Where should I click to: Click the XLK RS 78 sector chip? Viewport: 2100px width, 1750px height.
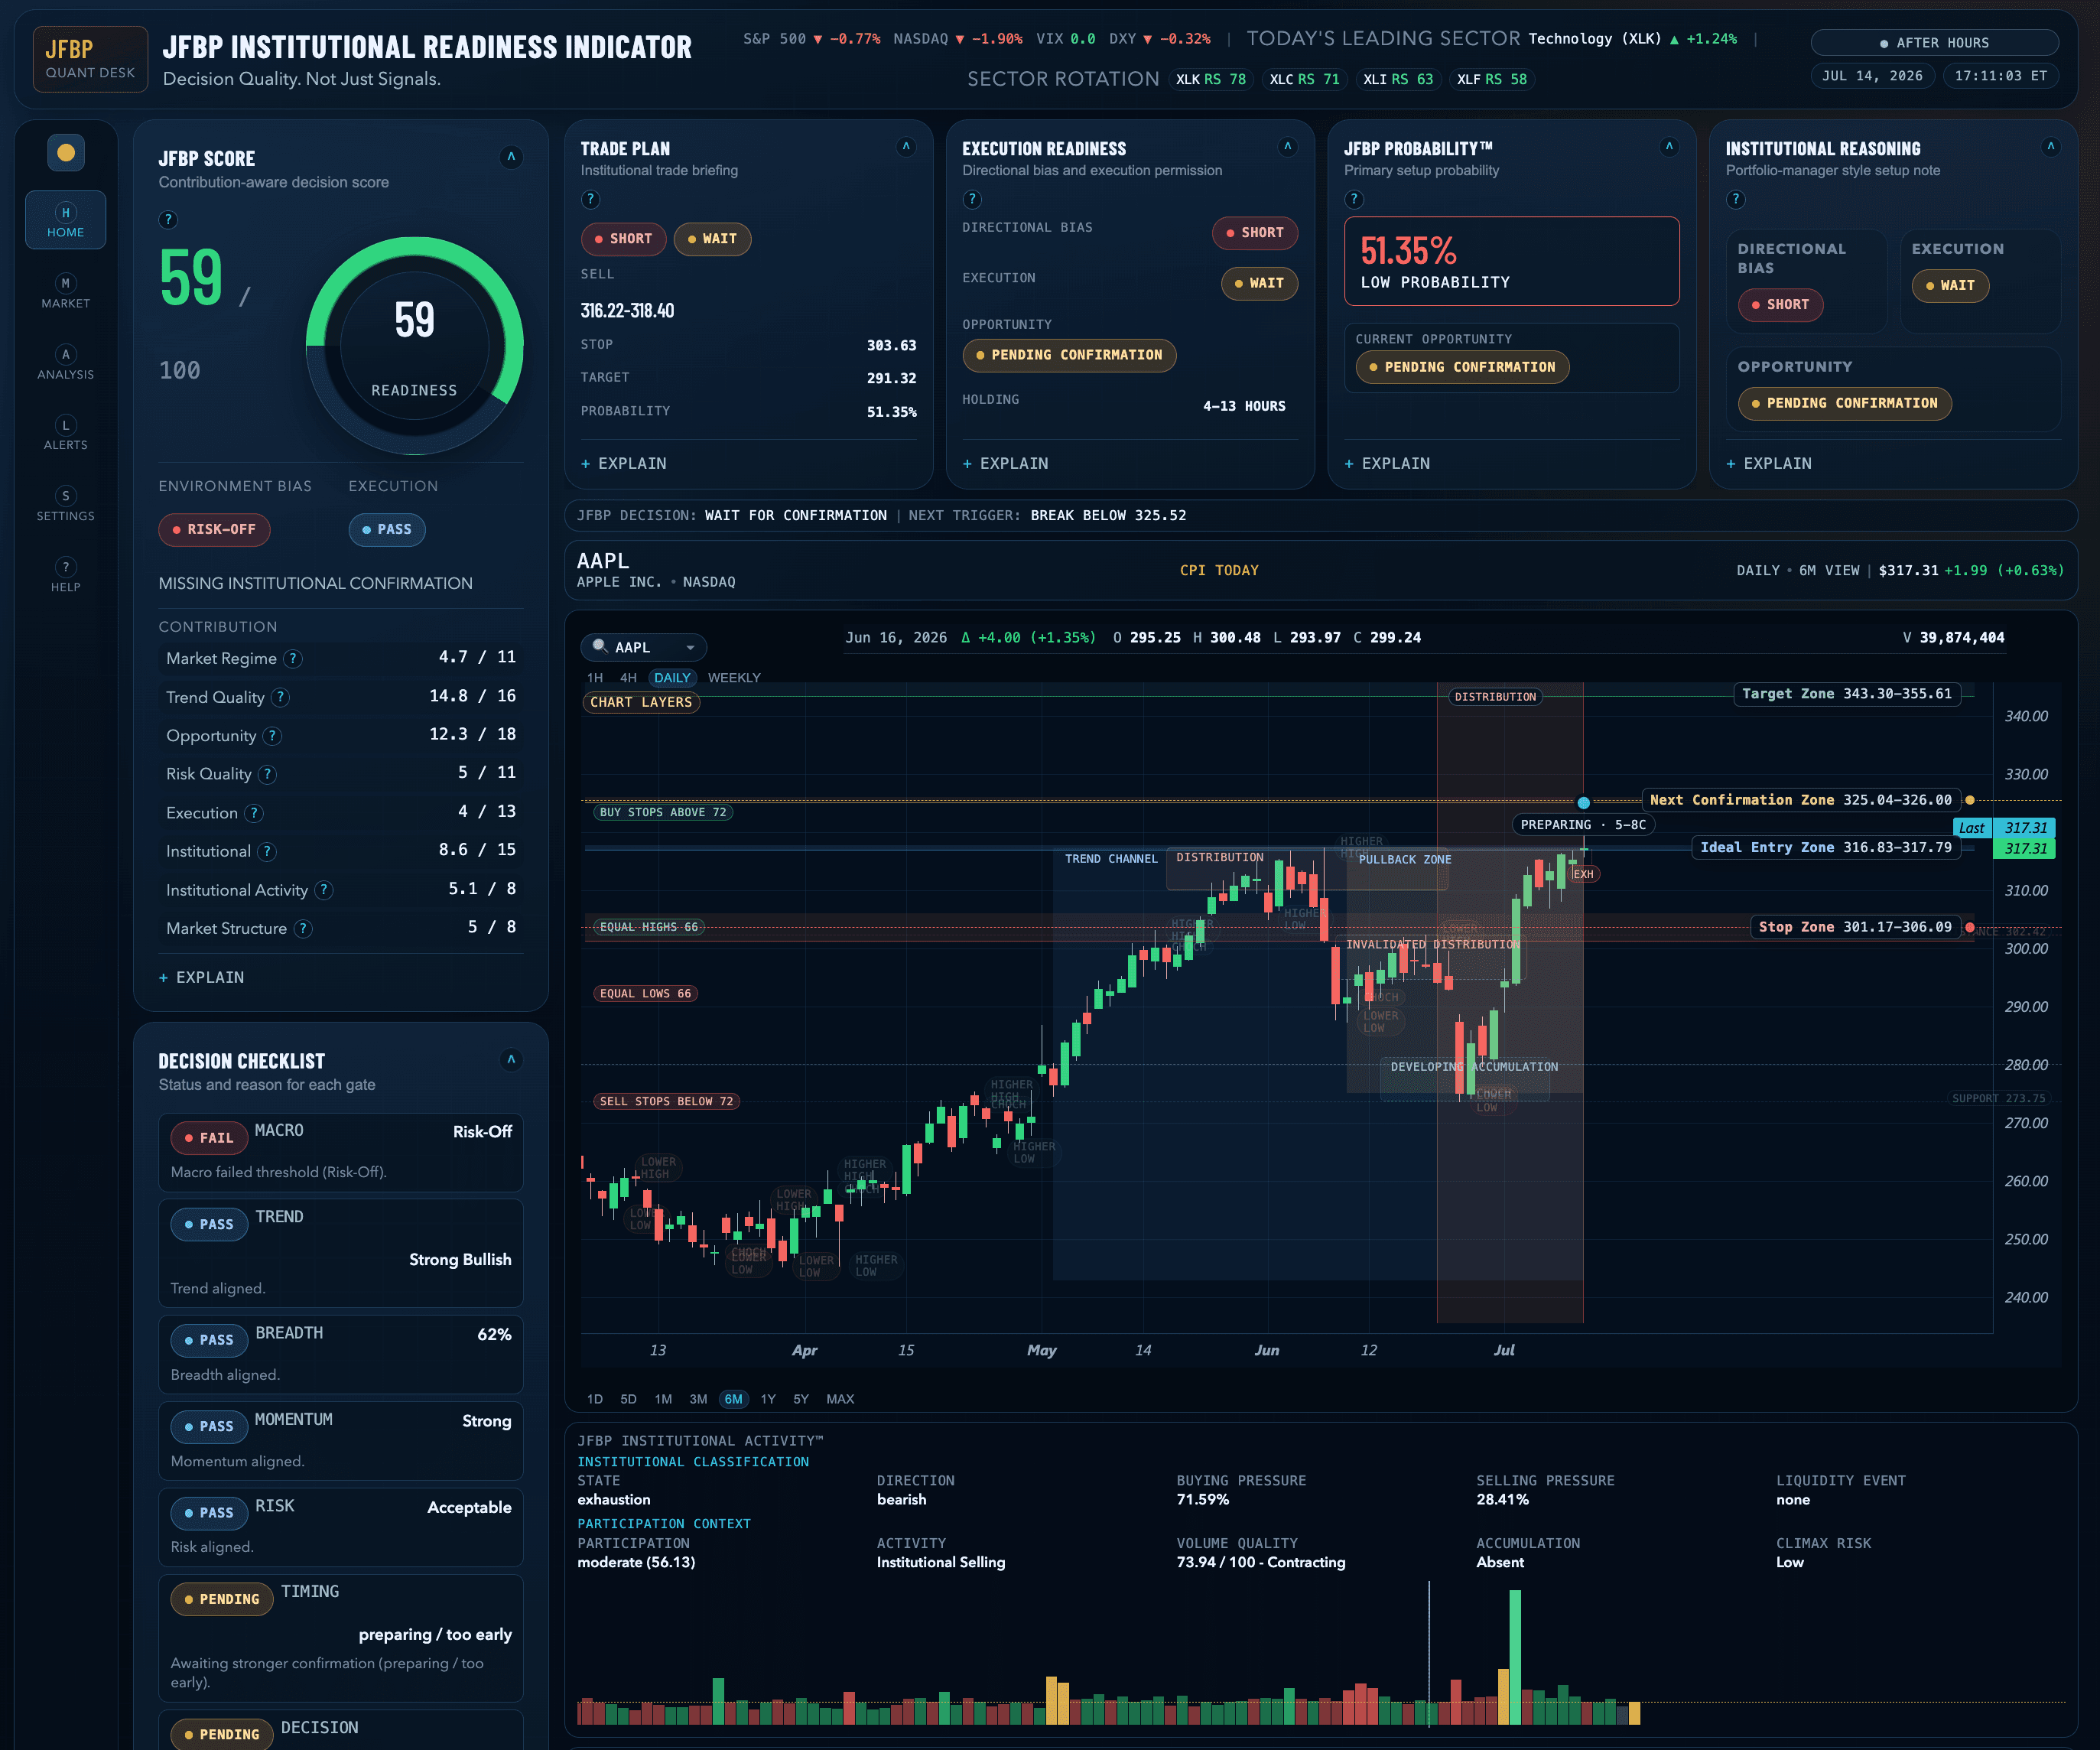coord(1210,79)
